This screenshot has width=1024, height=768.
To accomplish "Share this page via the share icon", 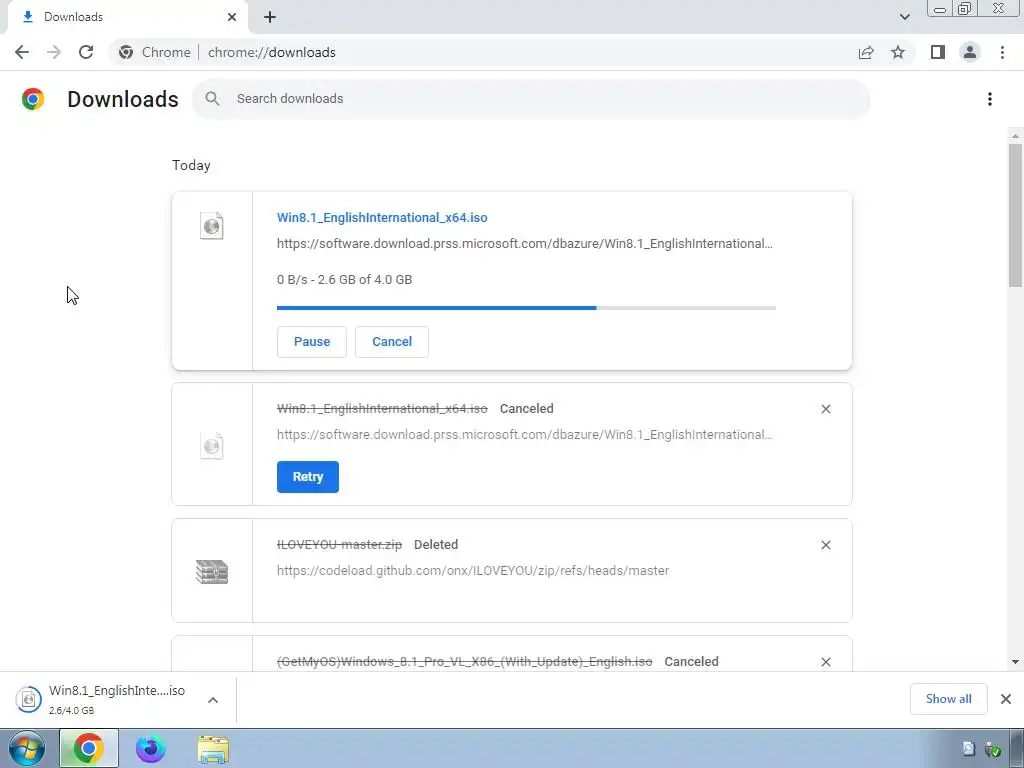I will tap(866, 52).
